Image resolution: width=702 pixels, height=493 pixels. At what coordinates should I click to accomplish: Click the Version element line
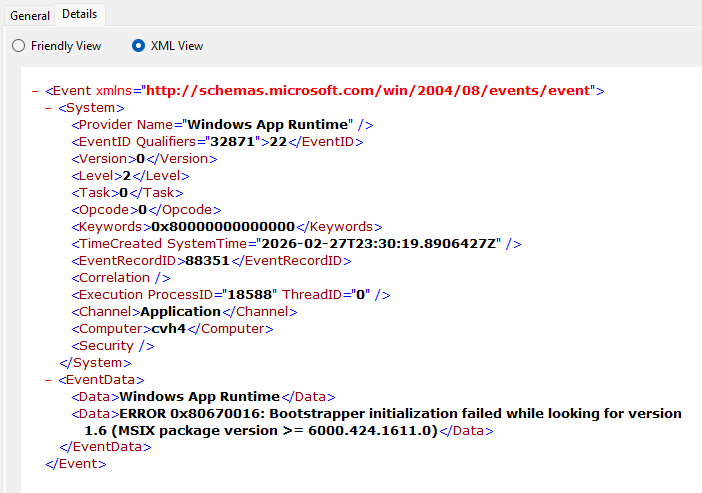coord(144,159)
